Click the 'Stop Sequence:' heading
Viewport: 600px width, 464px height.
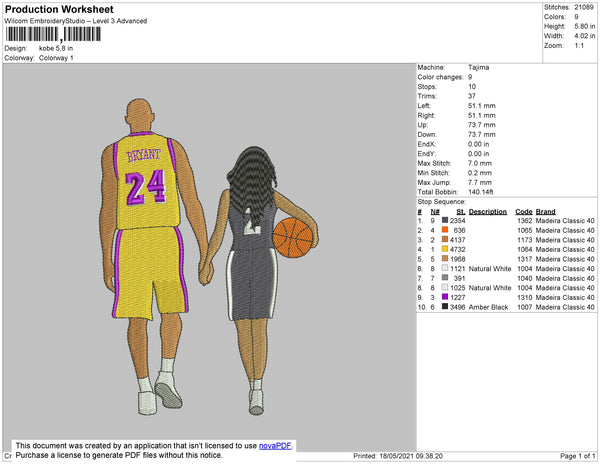coord(442,202)
